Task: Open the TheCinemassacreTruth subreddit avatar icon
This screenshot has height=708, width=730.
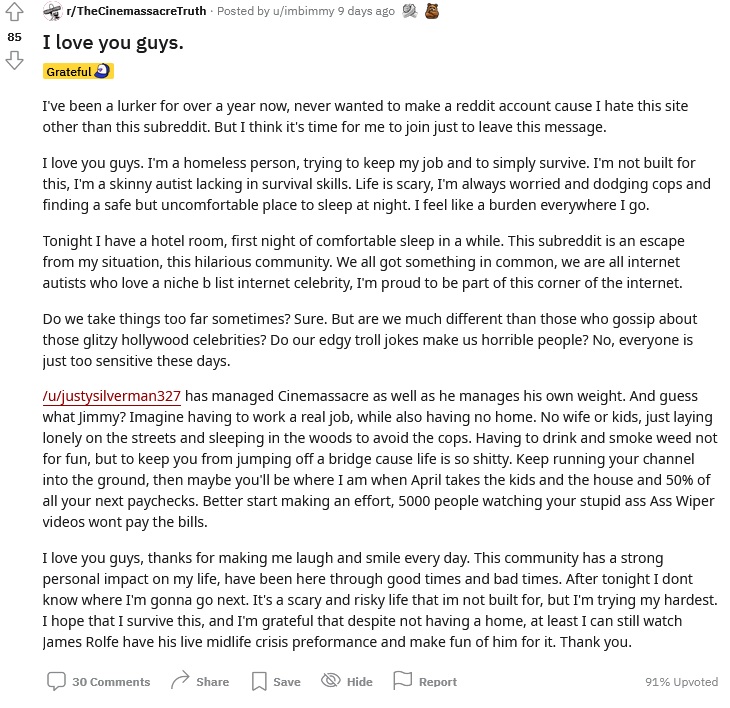Action: point(53,11)
